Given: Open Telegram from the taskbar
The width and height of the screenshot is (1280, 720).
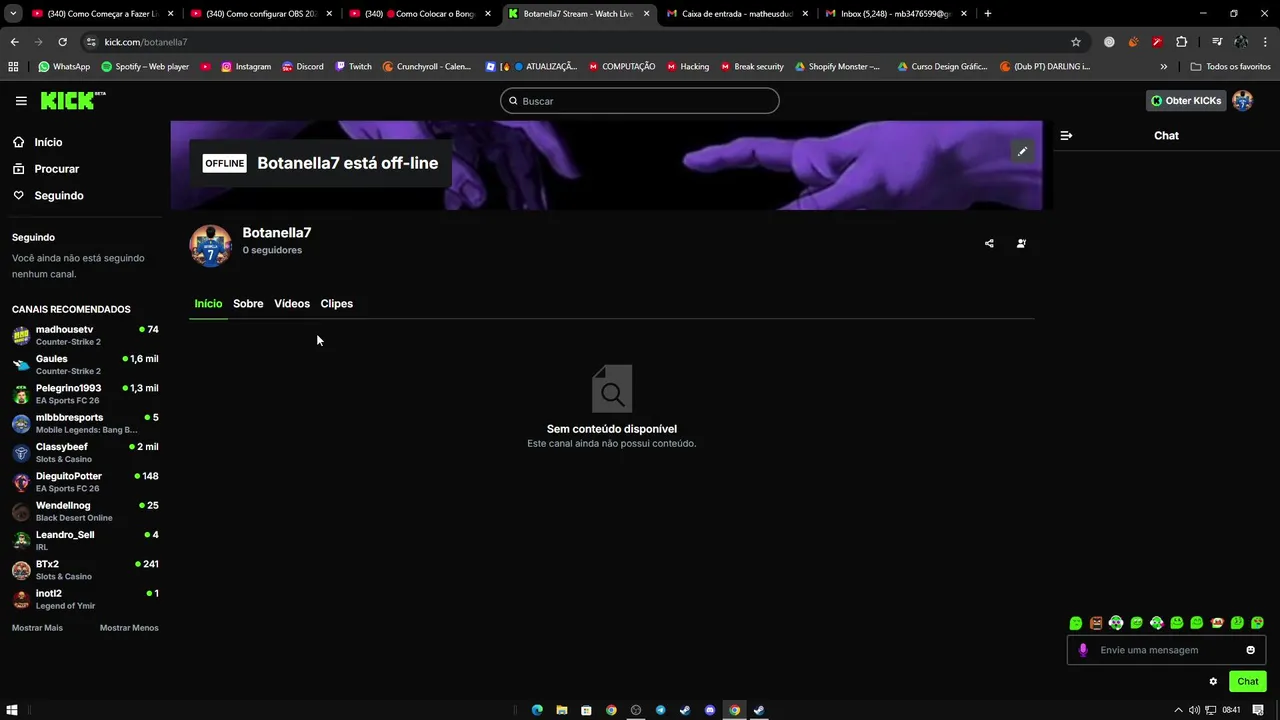Looking at the screenshot, I should point(660,710).
